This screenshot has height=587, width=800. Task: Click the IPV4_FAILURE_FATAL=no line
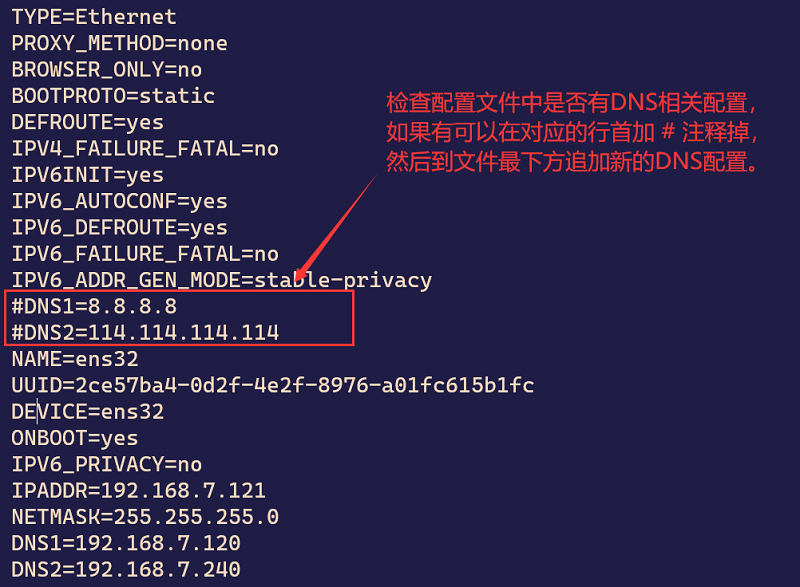coord(145,148)
